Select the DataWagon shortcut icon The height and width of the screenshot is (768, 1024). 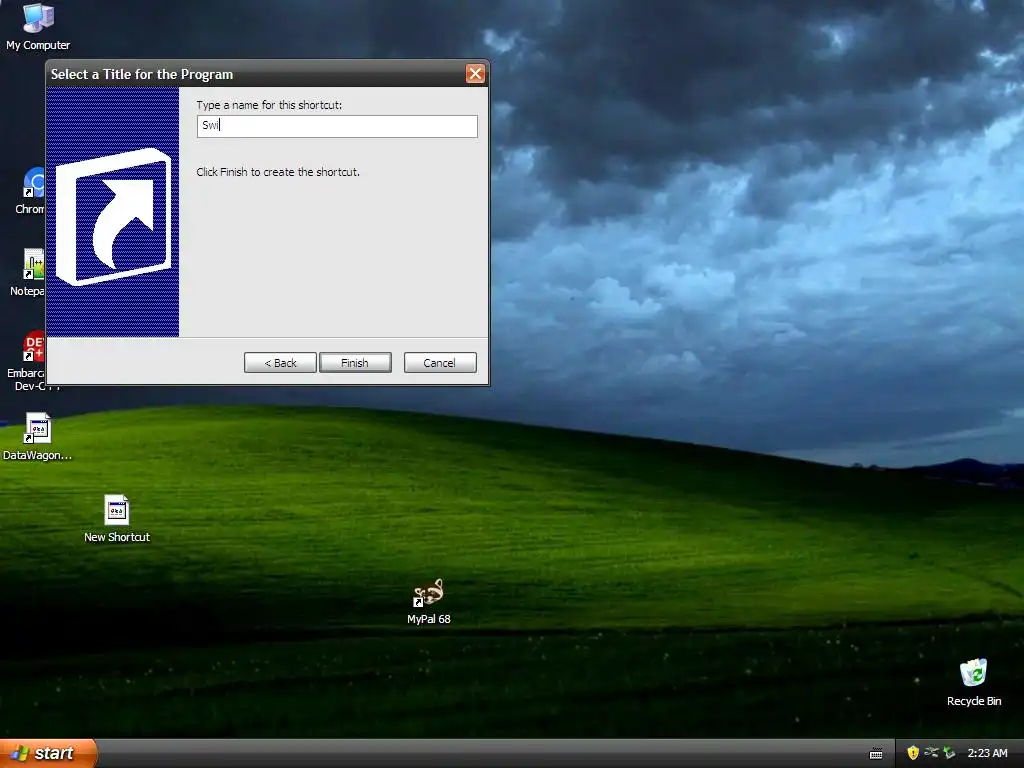[x=37, y=436]
